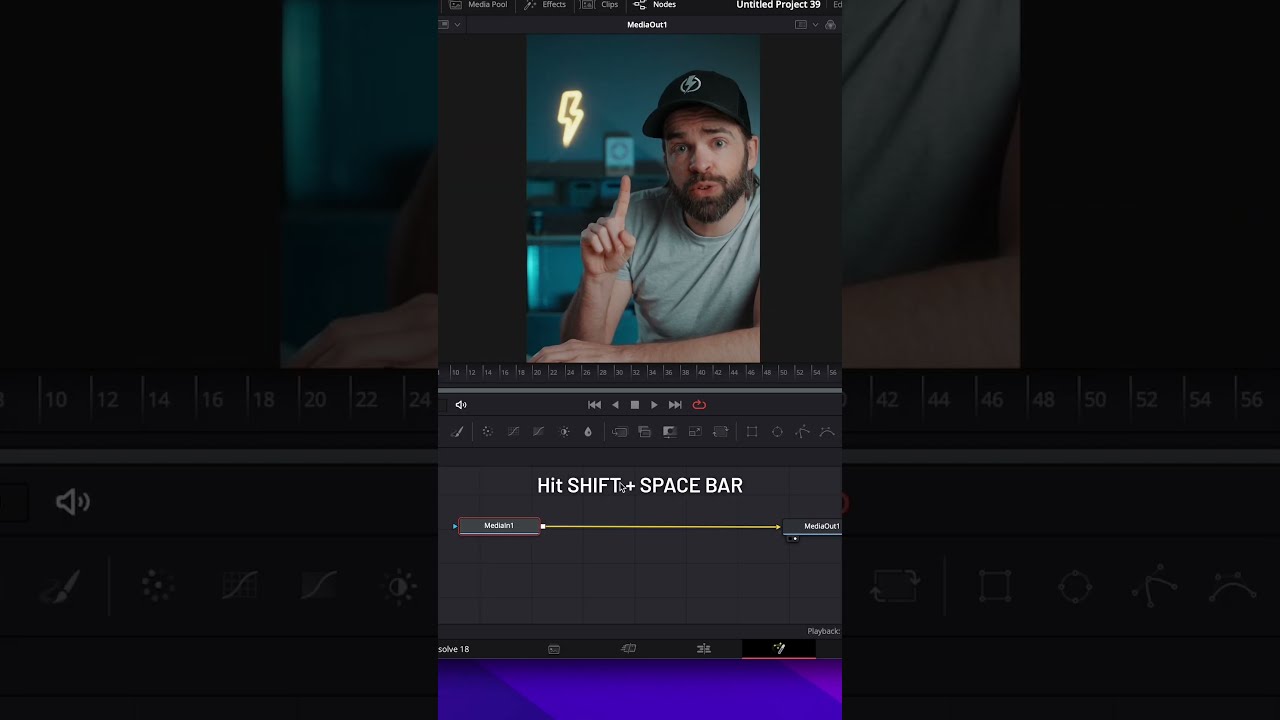Screen dimensions: 1280x720
Task: Click the video preview in the viewer
Action: pos(643,199)
